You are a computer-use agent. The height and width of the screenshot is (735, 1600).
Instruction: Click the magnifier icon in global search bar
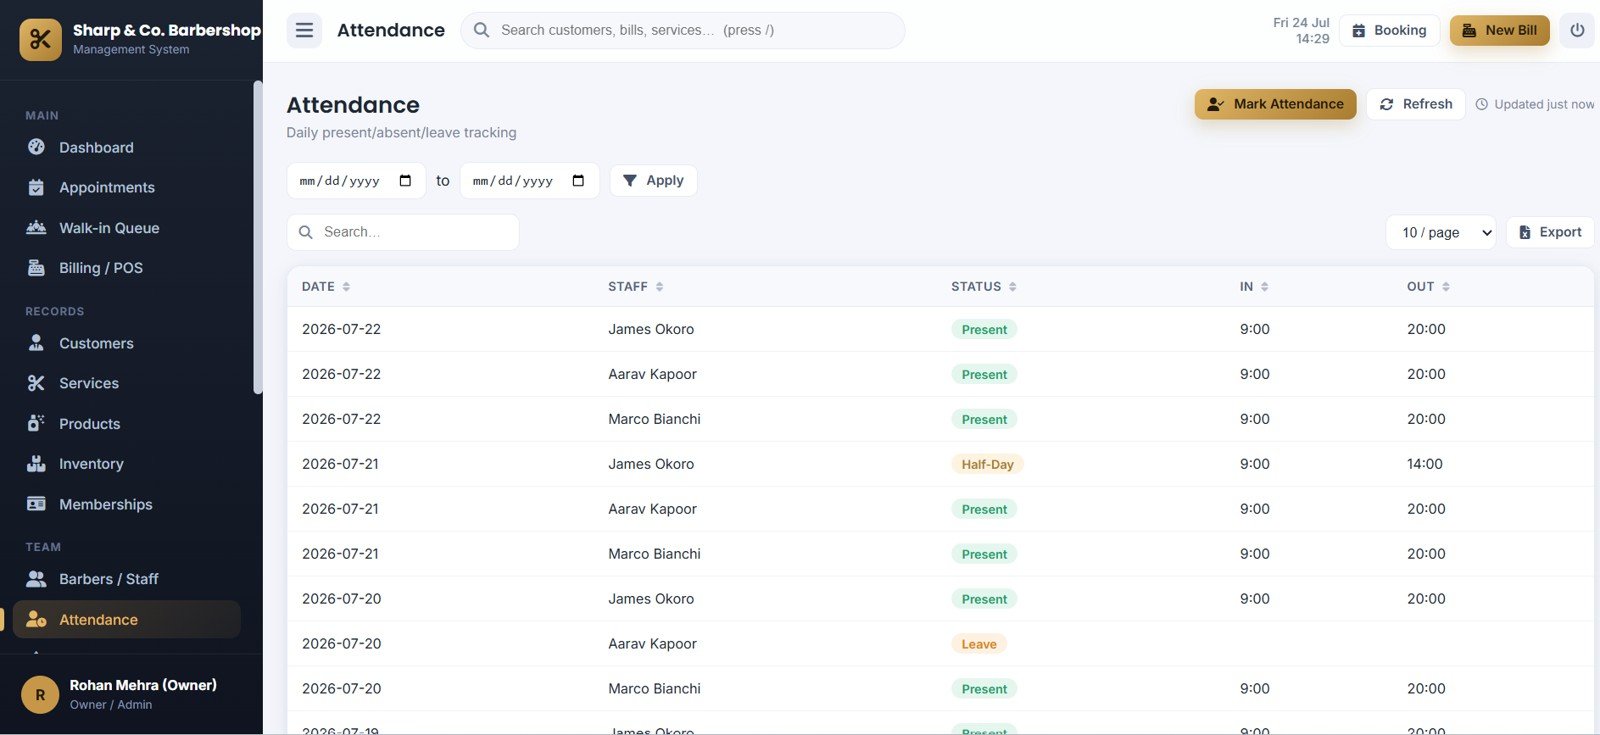[x=481, y=30]
